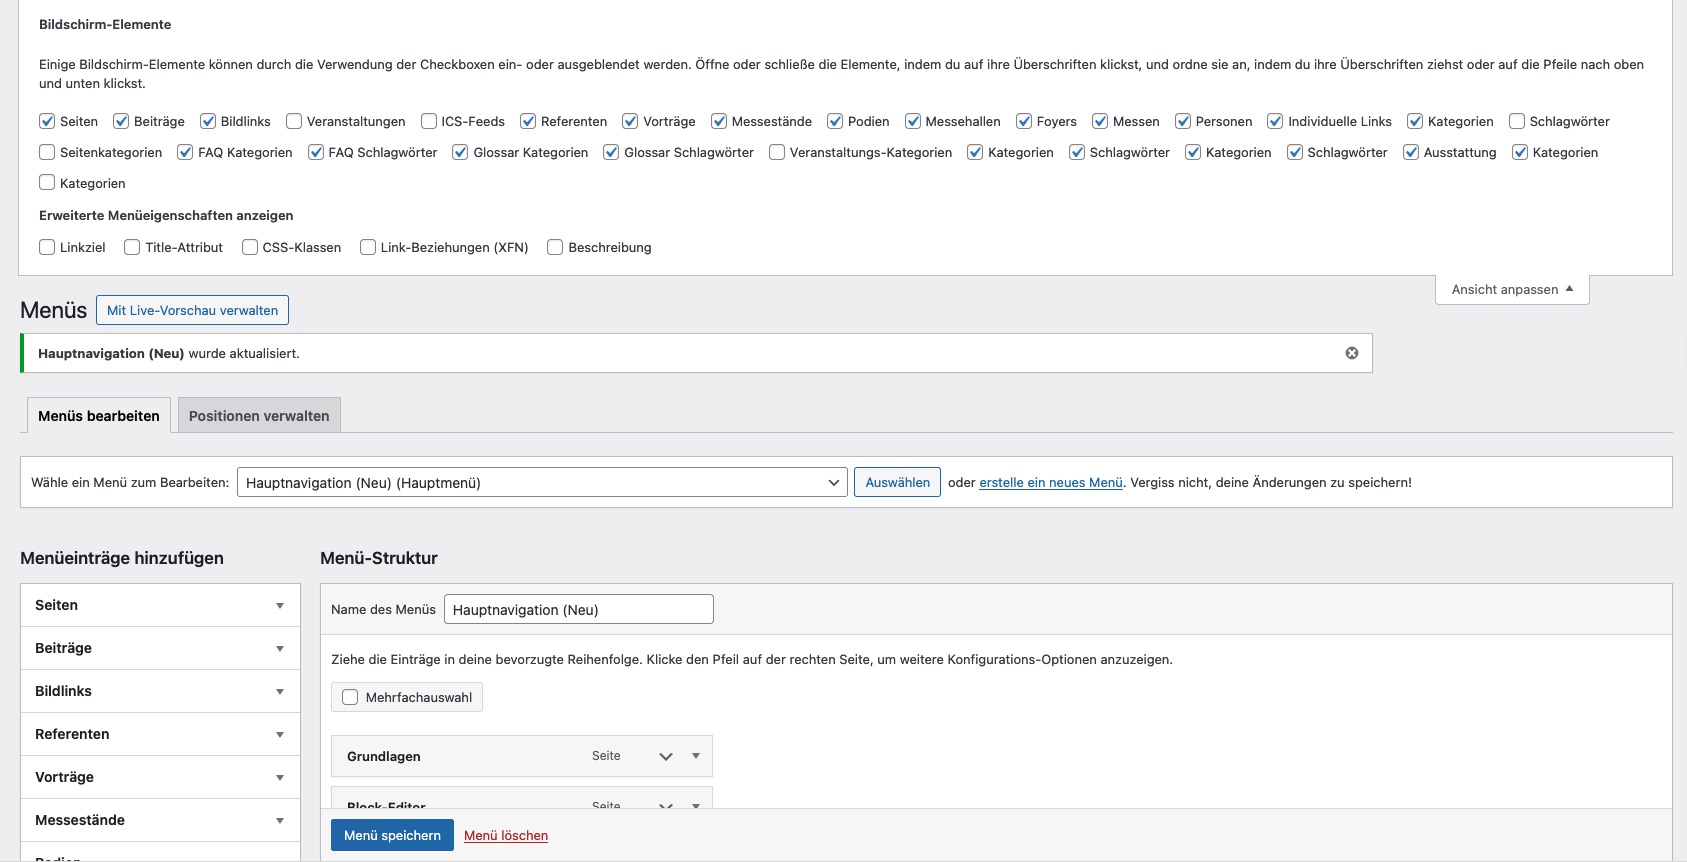Click the Name des Menüs text field
The image size is (1687, 862).
pyautogui.click(x=578, y=610)
